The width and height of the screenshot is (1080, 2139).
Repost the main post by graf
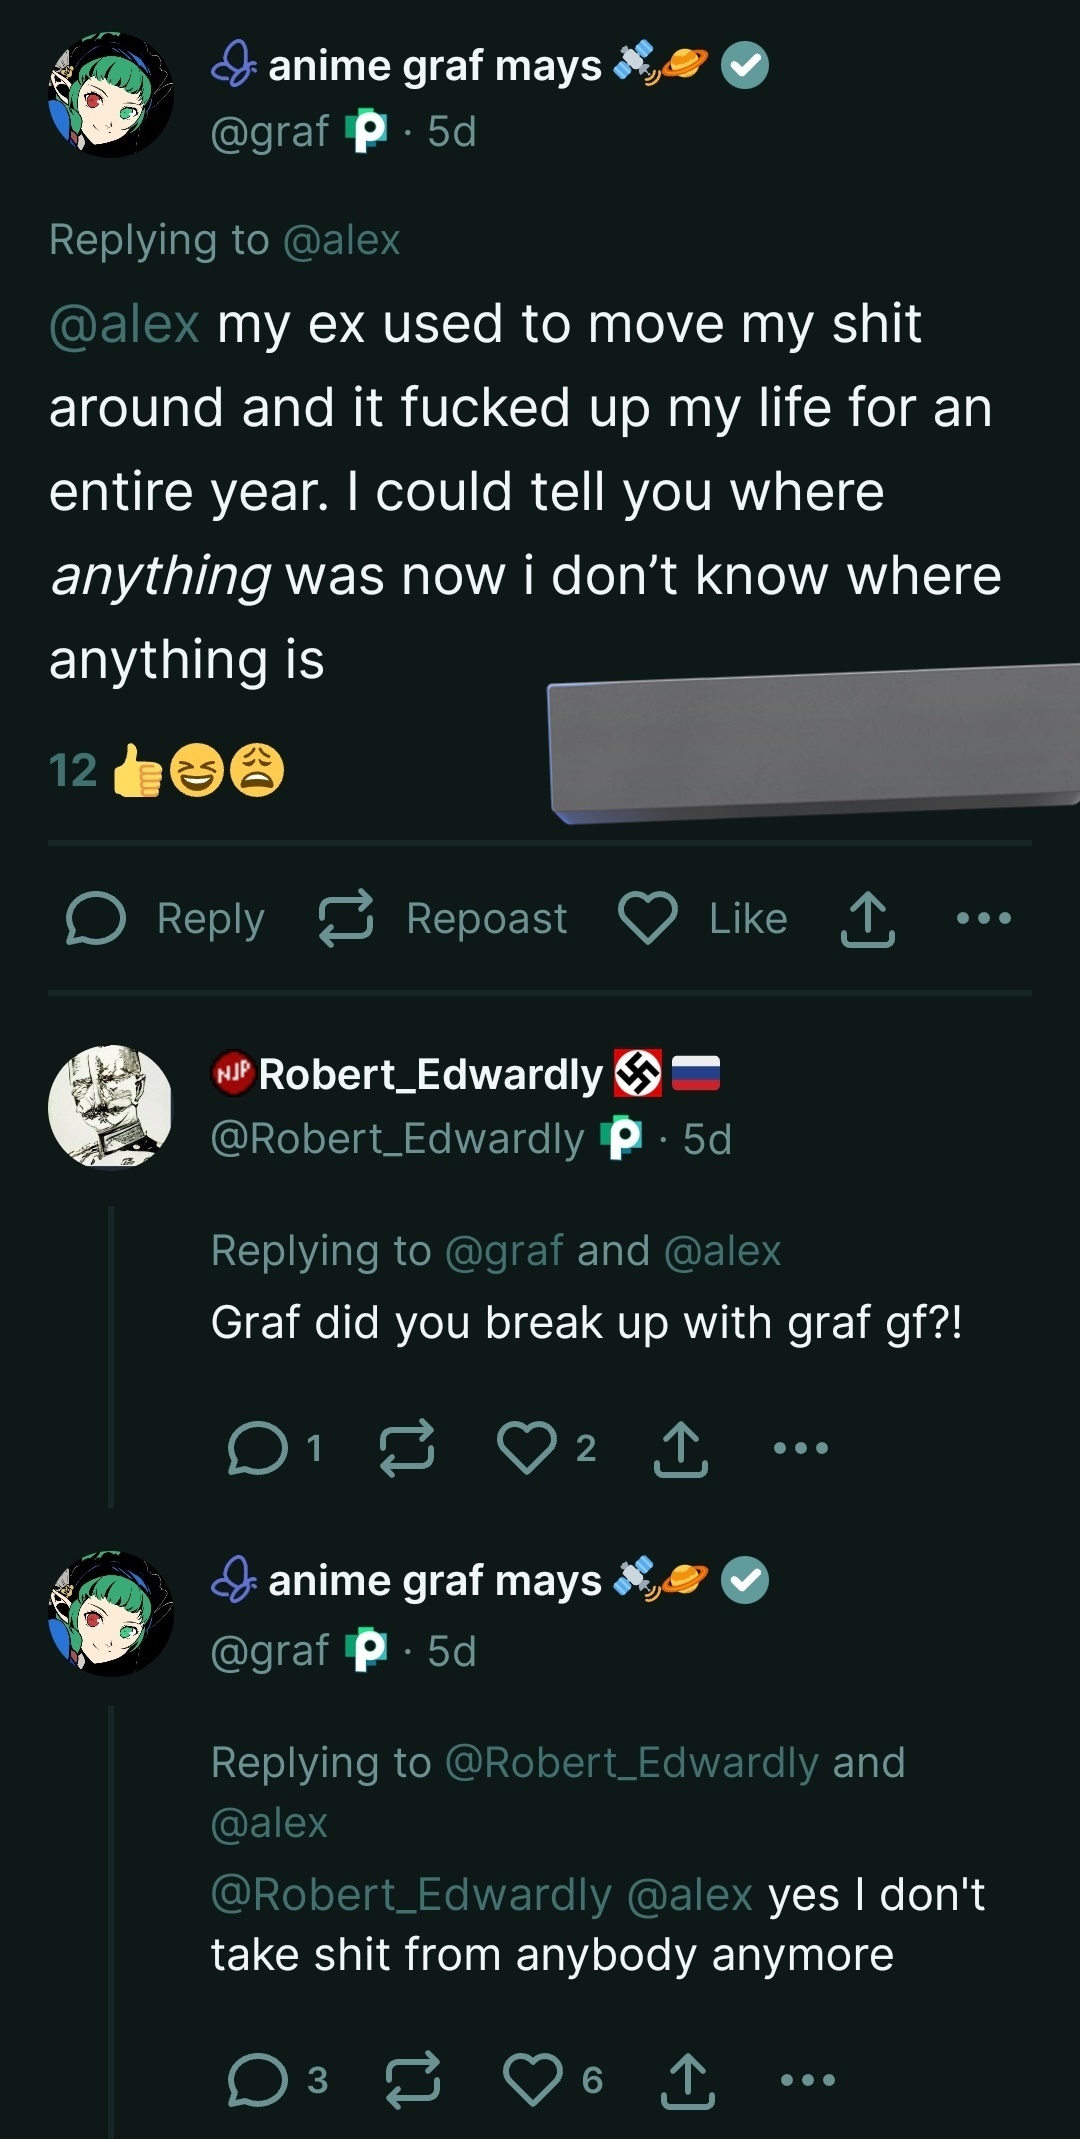point(346,919)
